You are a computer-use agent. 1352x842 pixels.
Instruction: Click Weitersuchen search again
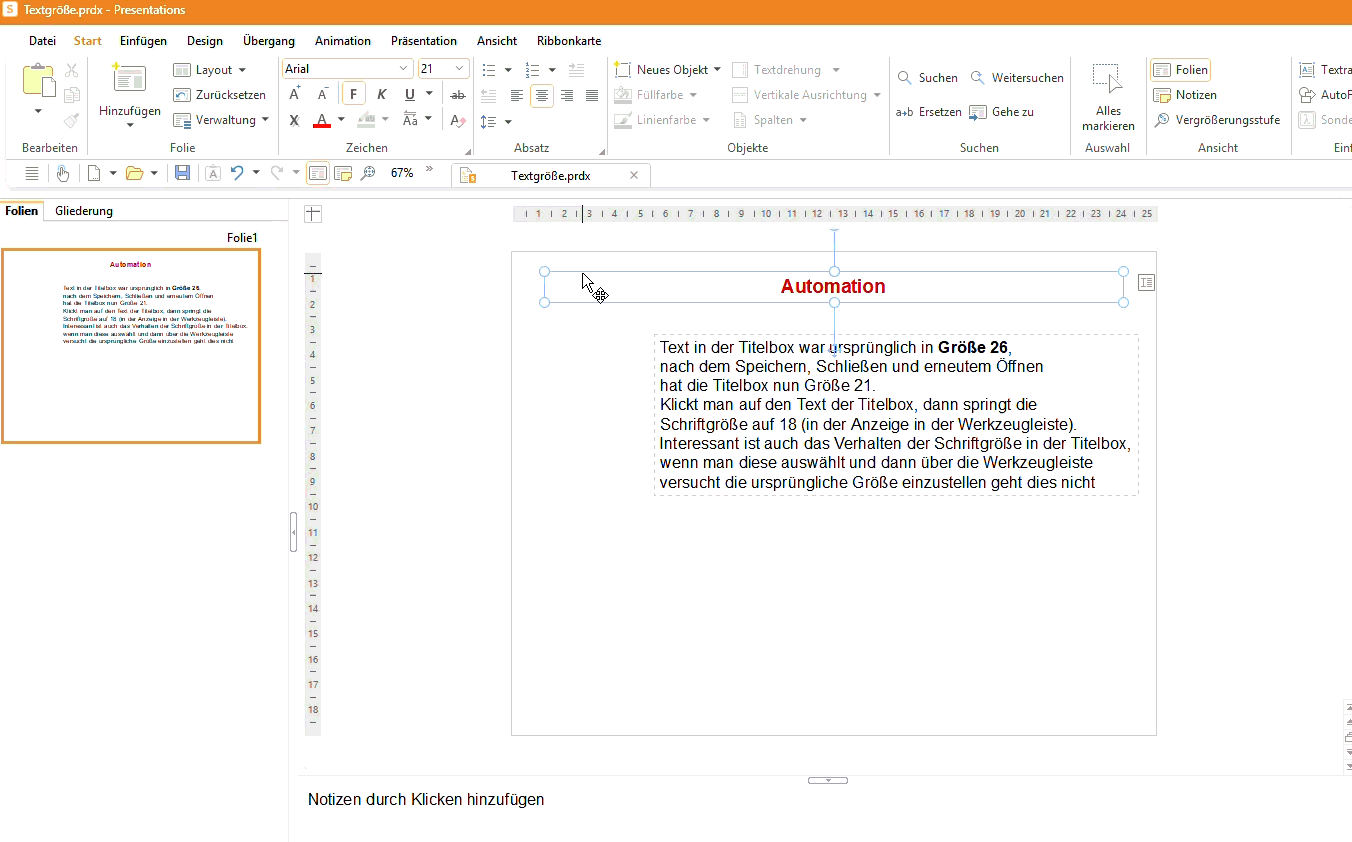click(x=1017, y=77)
